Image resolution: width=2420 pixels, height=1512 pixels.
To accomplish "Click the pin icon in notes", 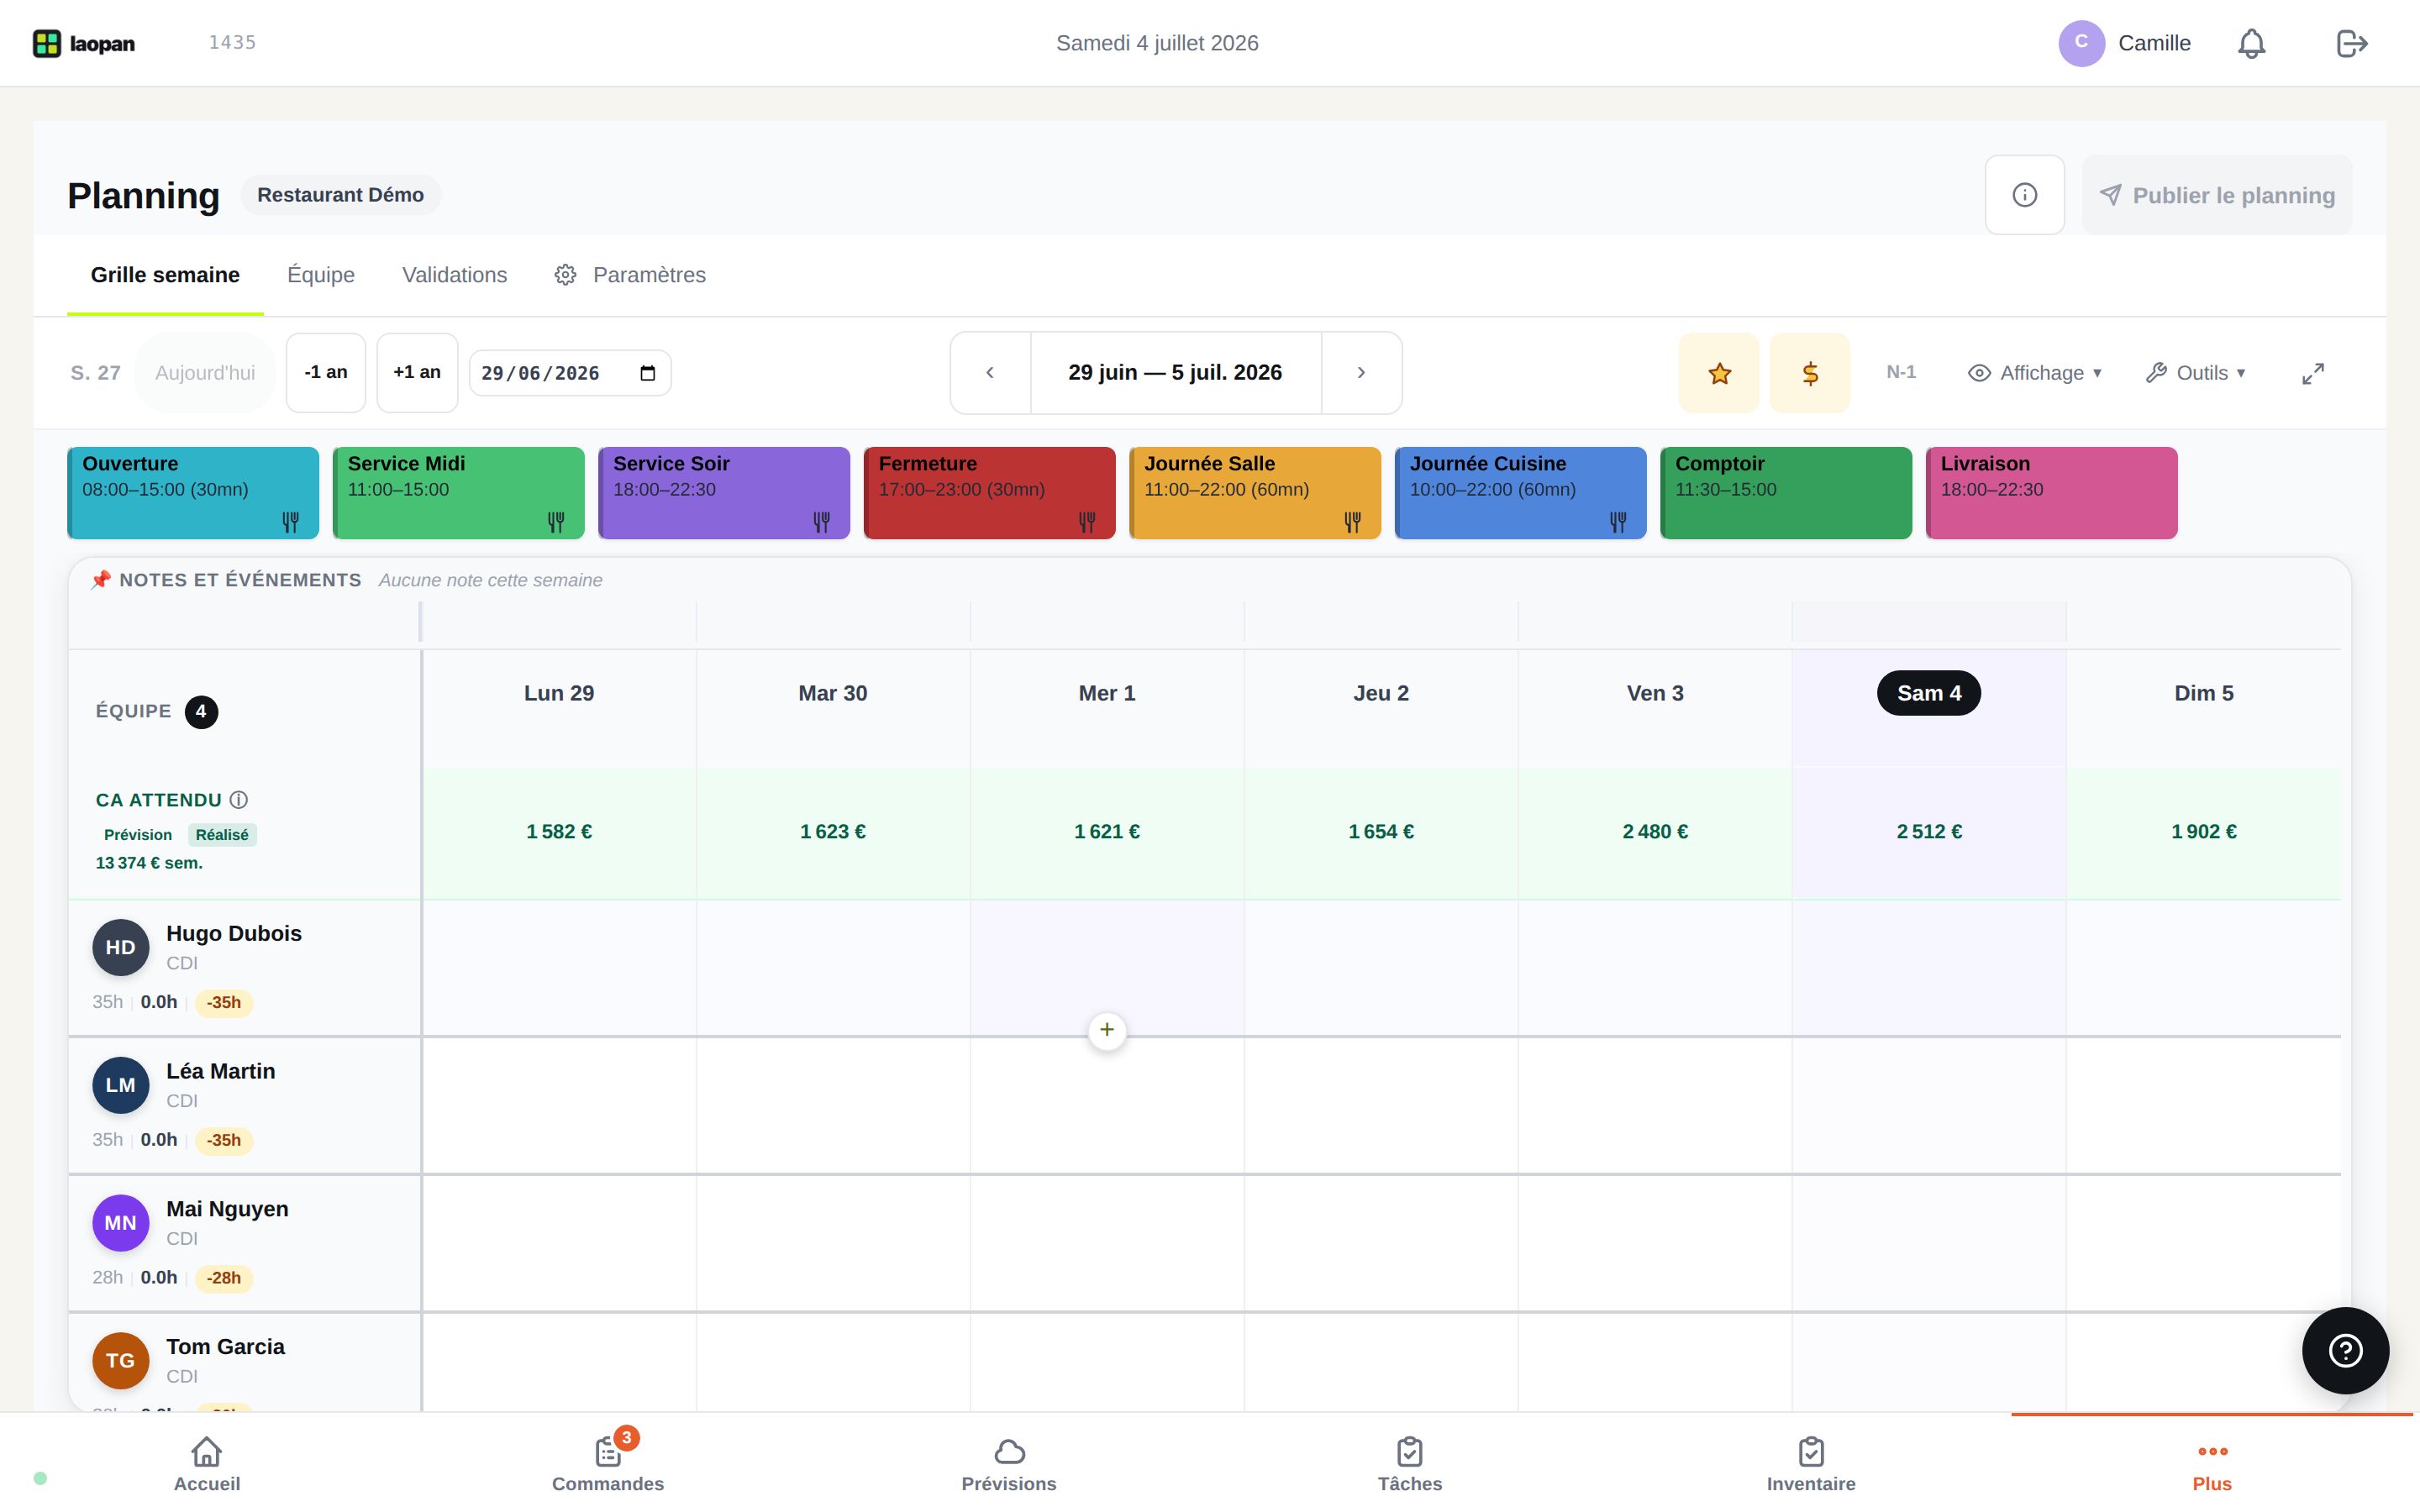I will pyautogui.click(x=101, y=580).
